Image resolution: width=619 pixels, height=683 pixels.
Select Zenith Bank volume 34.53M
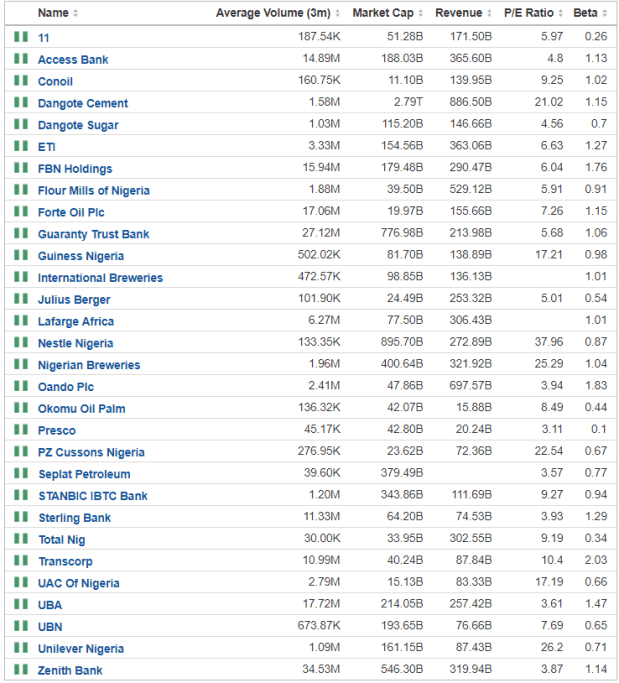click(321, 669)
